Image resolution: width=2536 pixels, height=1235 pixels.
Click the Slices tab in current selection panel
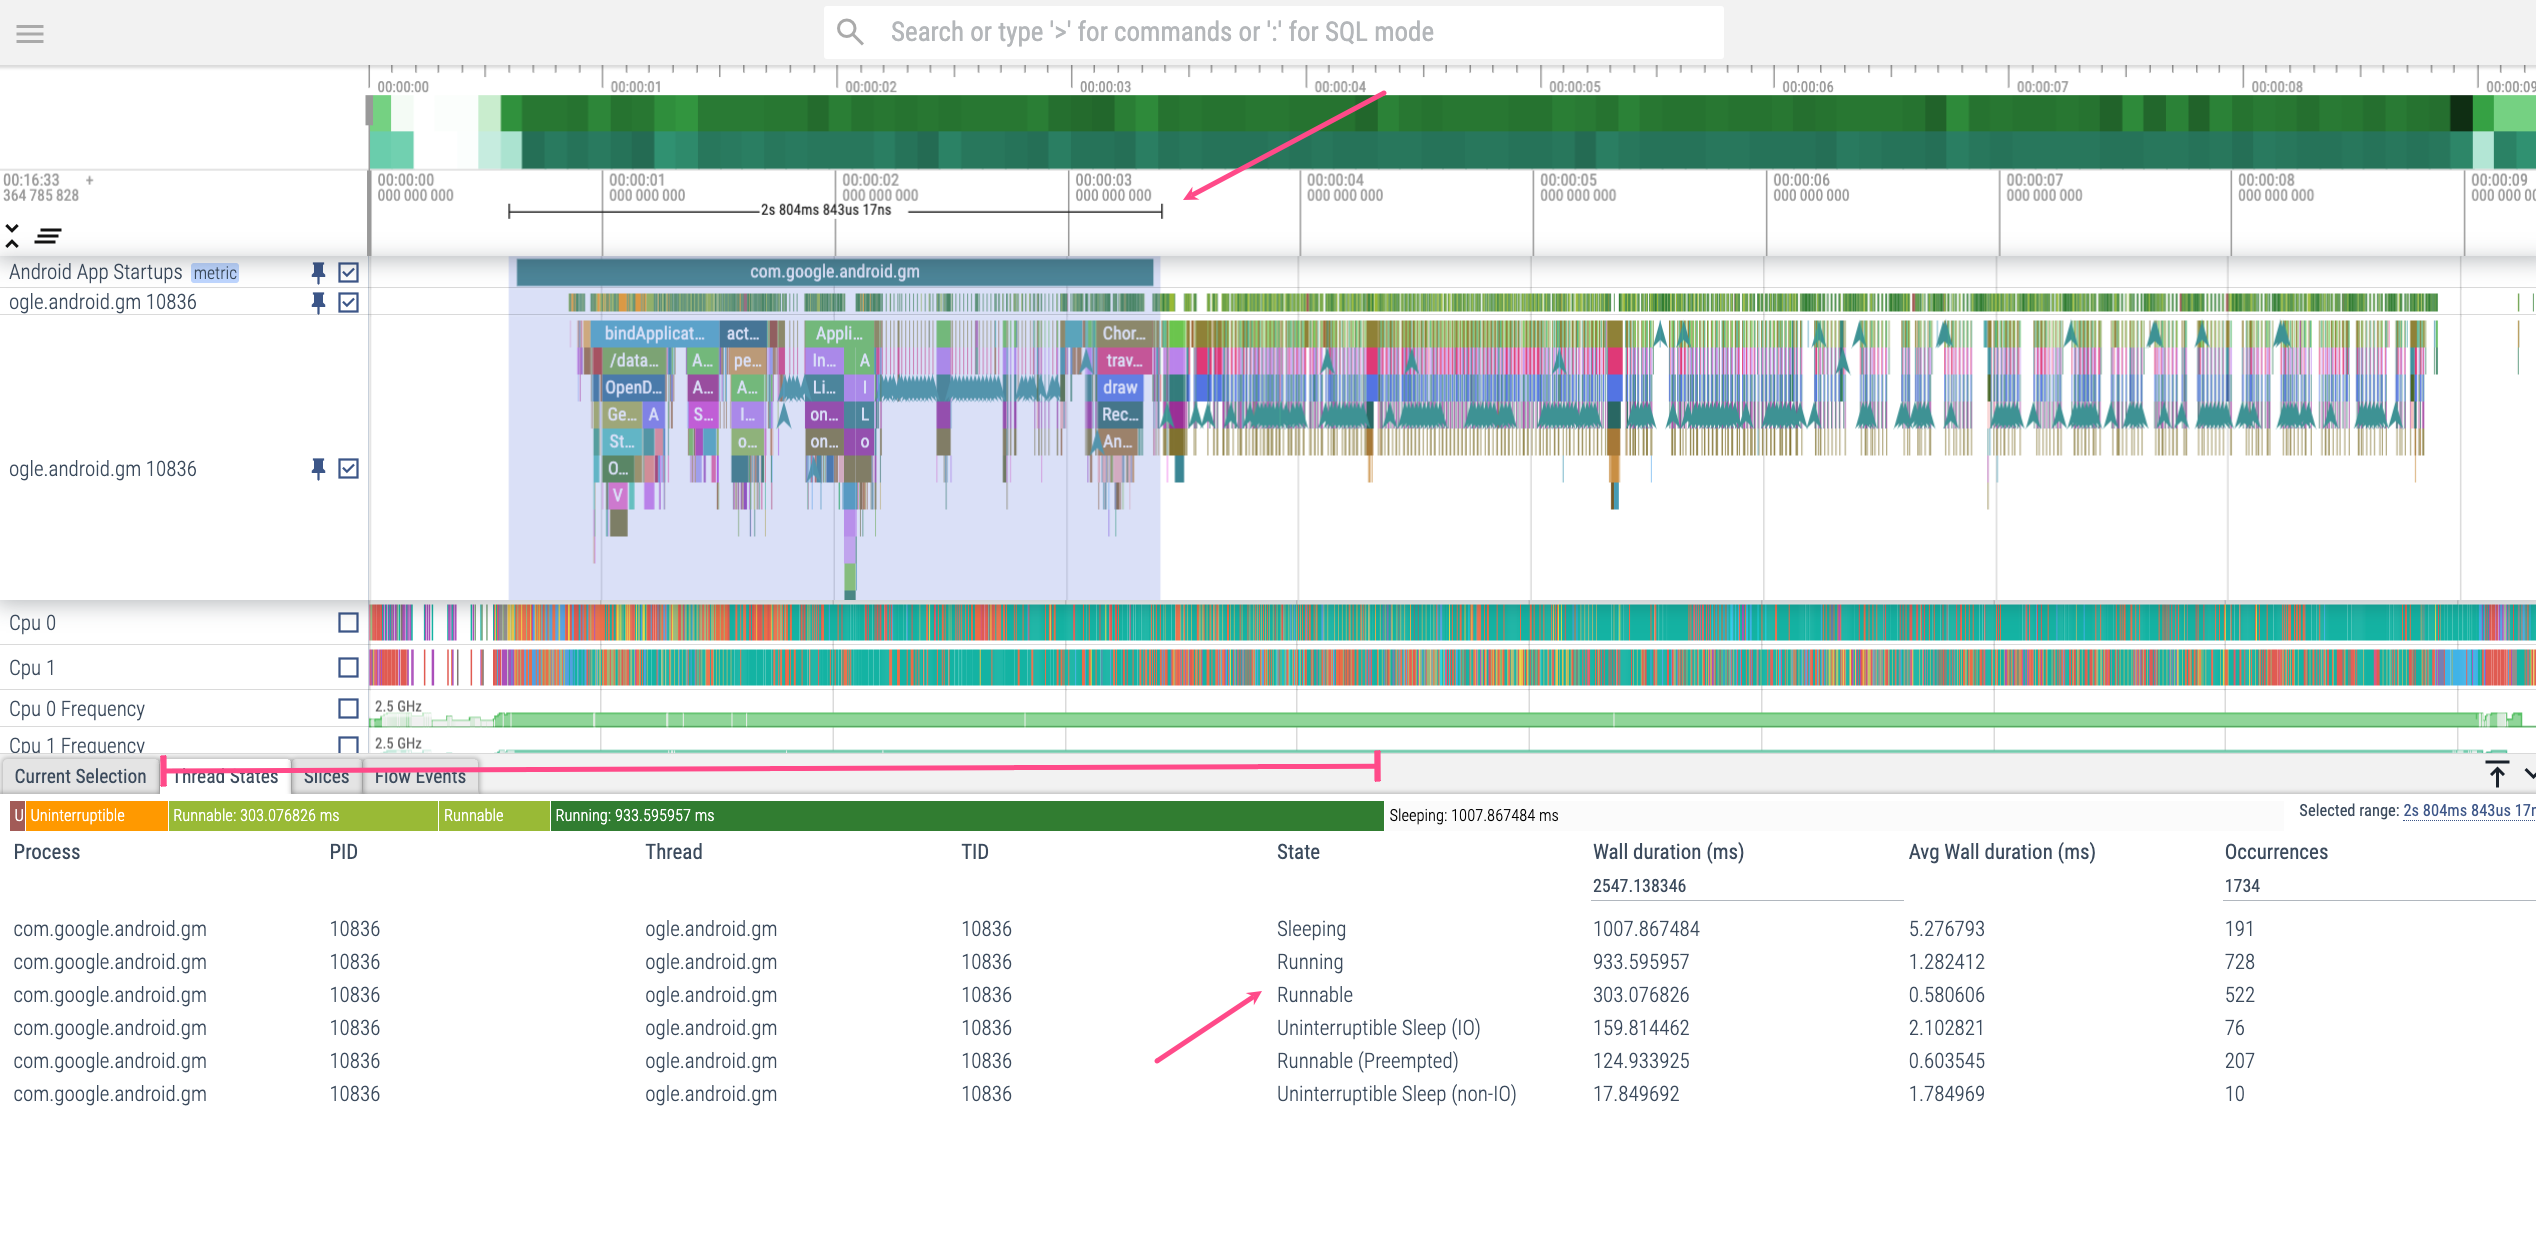click(x=323, y=776)
